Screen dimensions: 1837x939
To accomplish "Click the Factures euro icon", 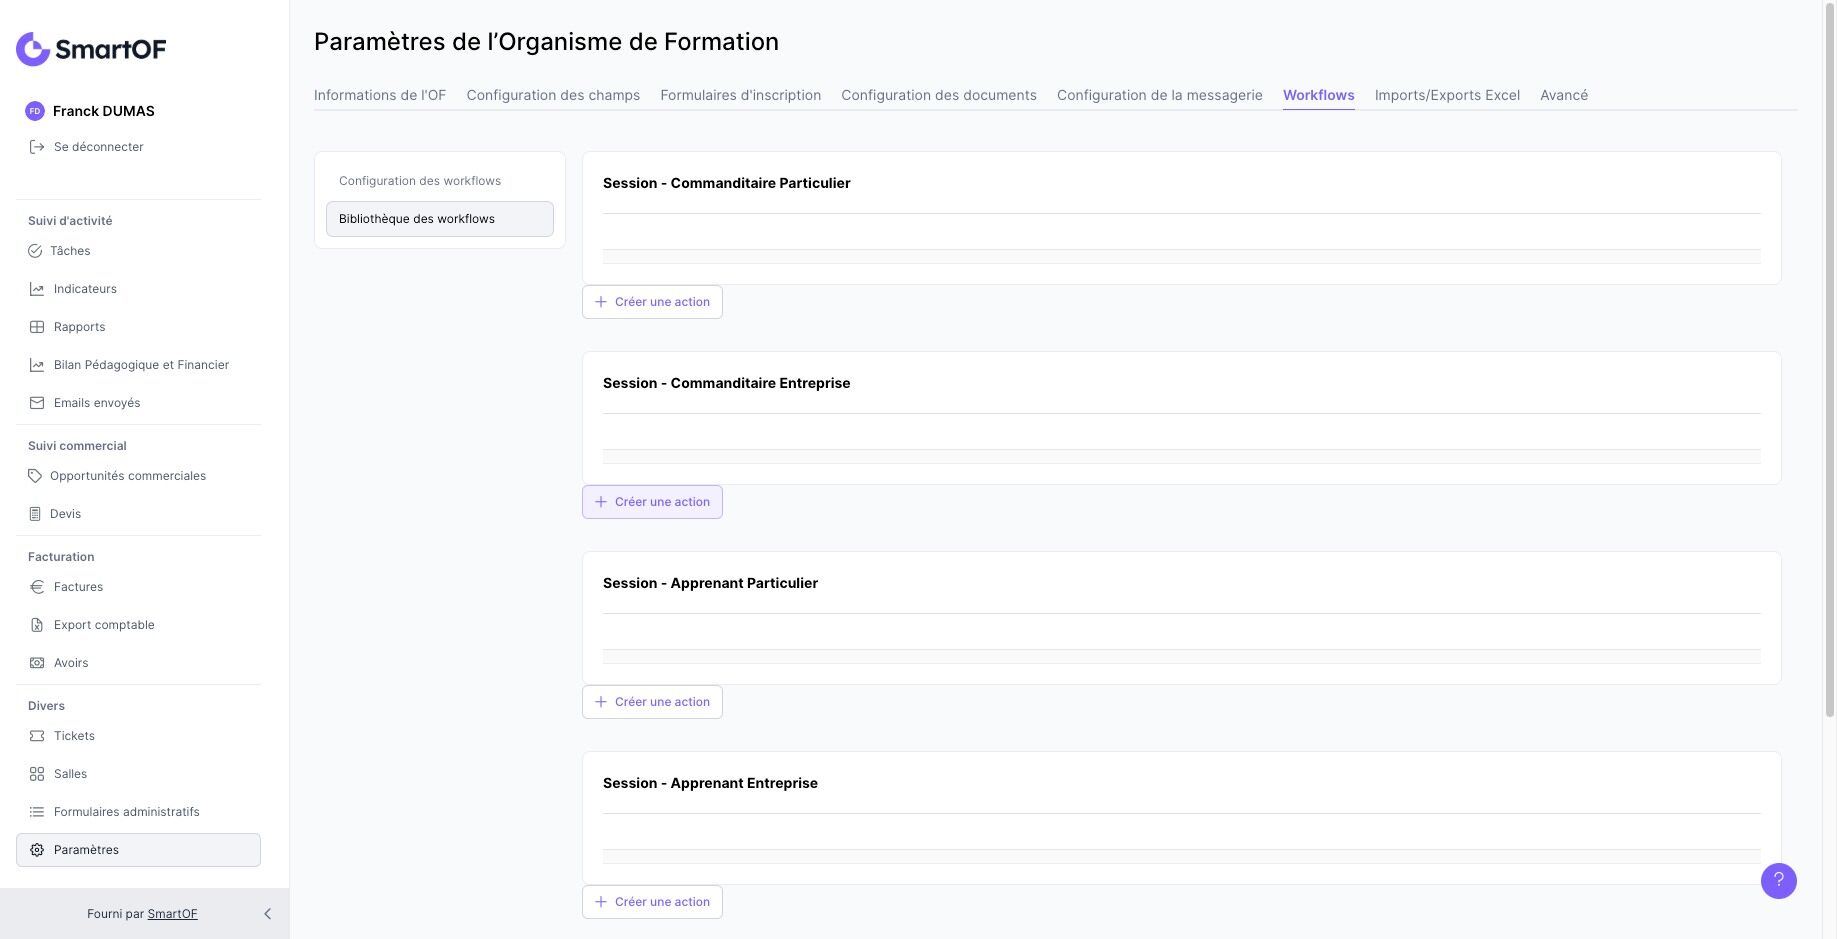I will pos(37,587).
